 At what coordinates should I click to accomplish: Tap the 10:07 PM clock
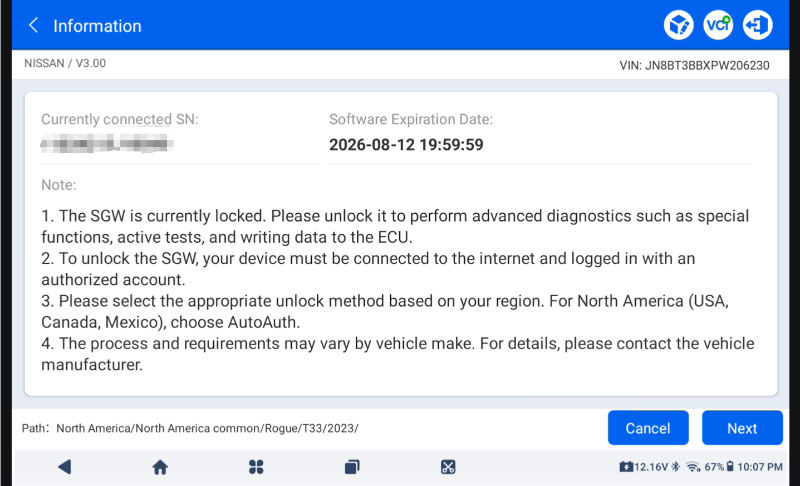tap(762, 467)
